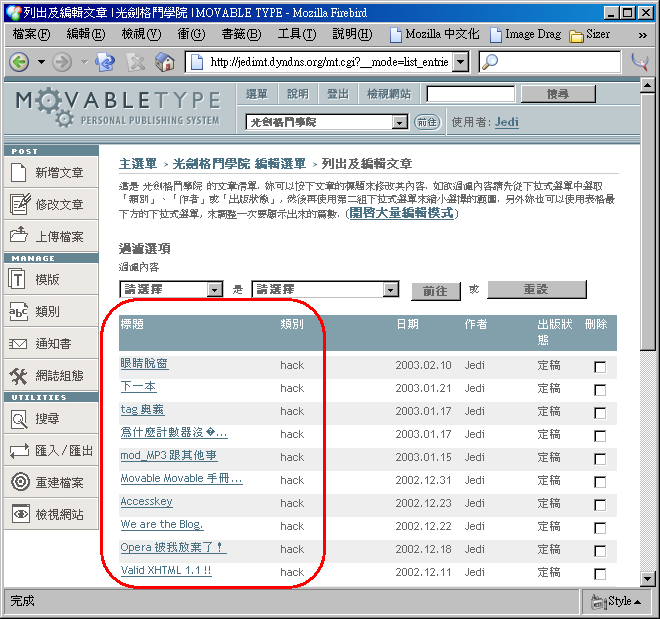
Task: Open the 模版 templates icon
Action: [17, 279]
